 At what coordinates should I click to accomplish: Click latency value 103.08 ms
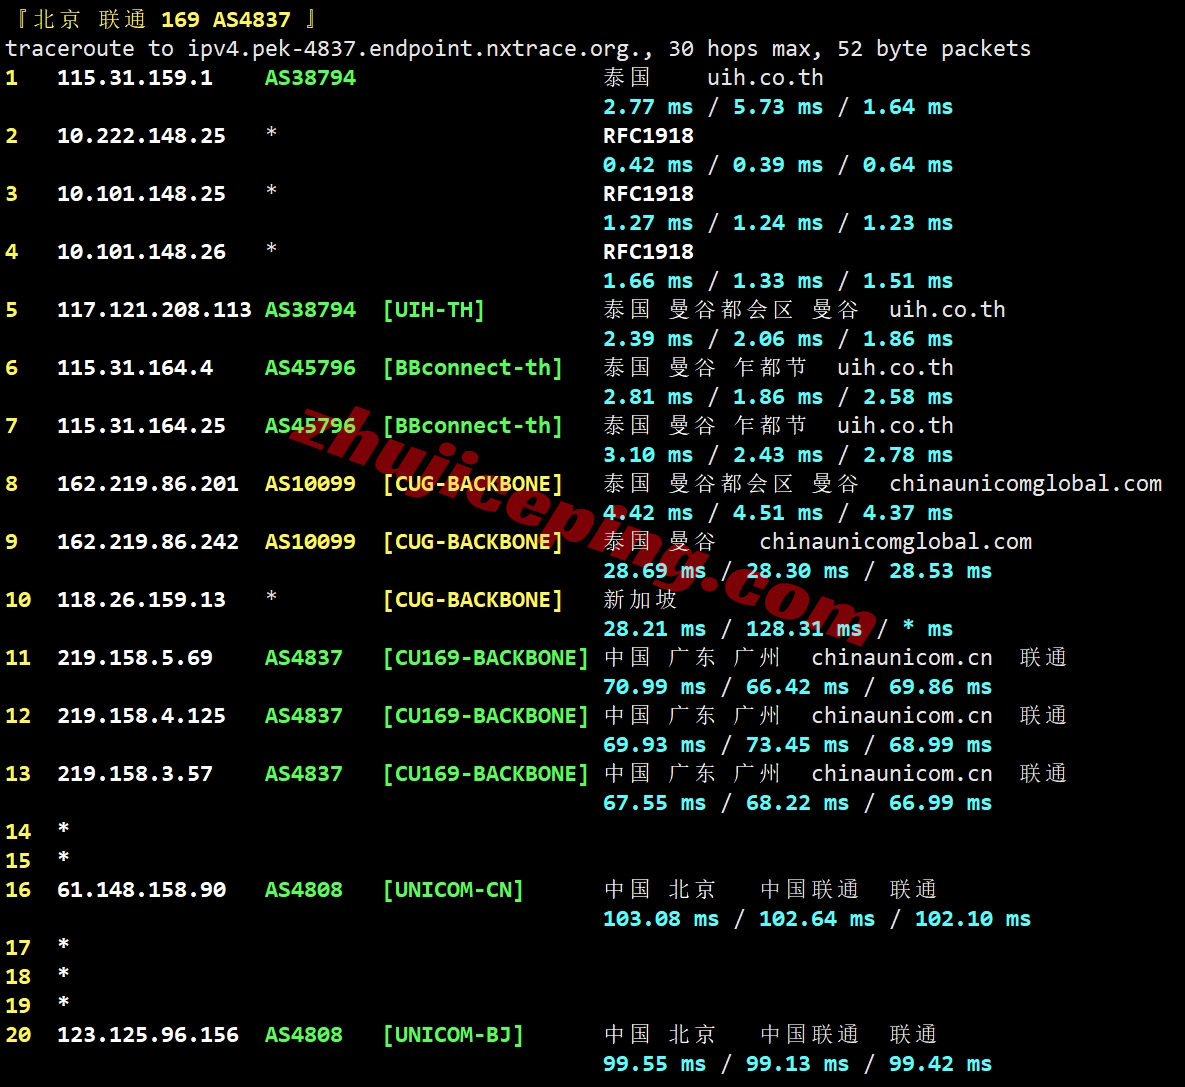[x=661, y=919]
